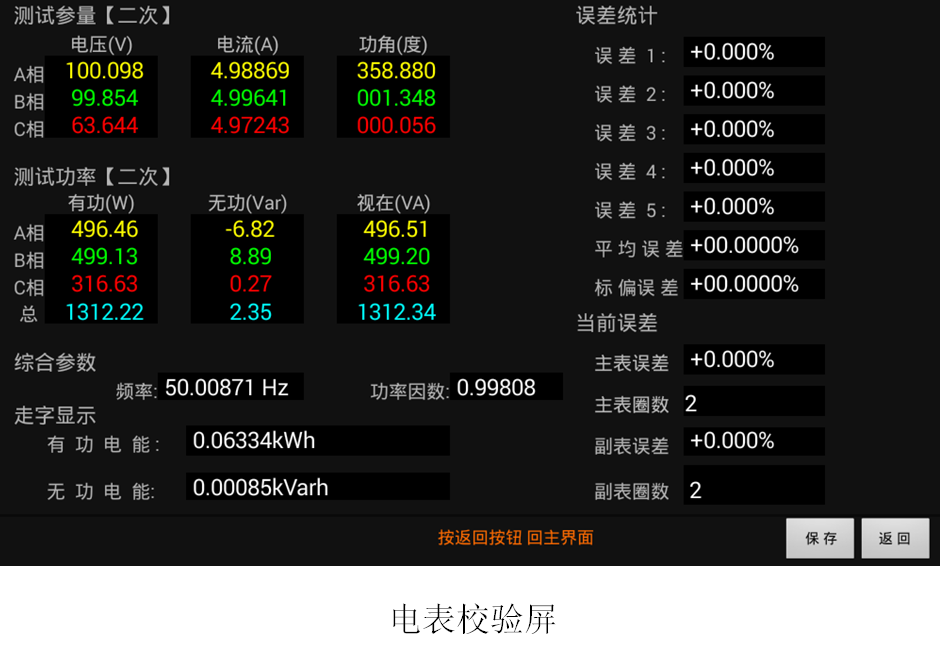Click the 频率 field showing 50.00871 Hz

tap(230, 387)
